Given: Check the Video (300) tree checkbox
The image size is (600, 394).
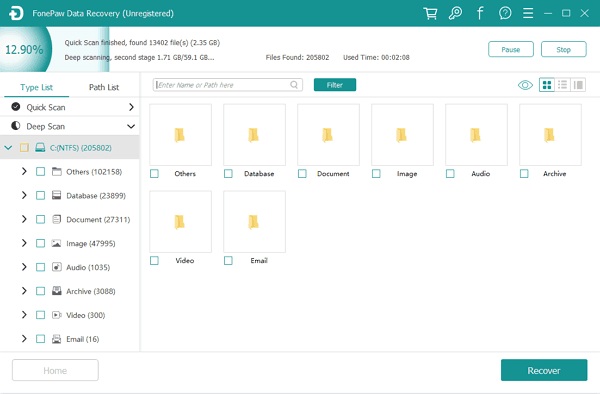Looking at the screenshot, I should point(40,315).
